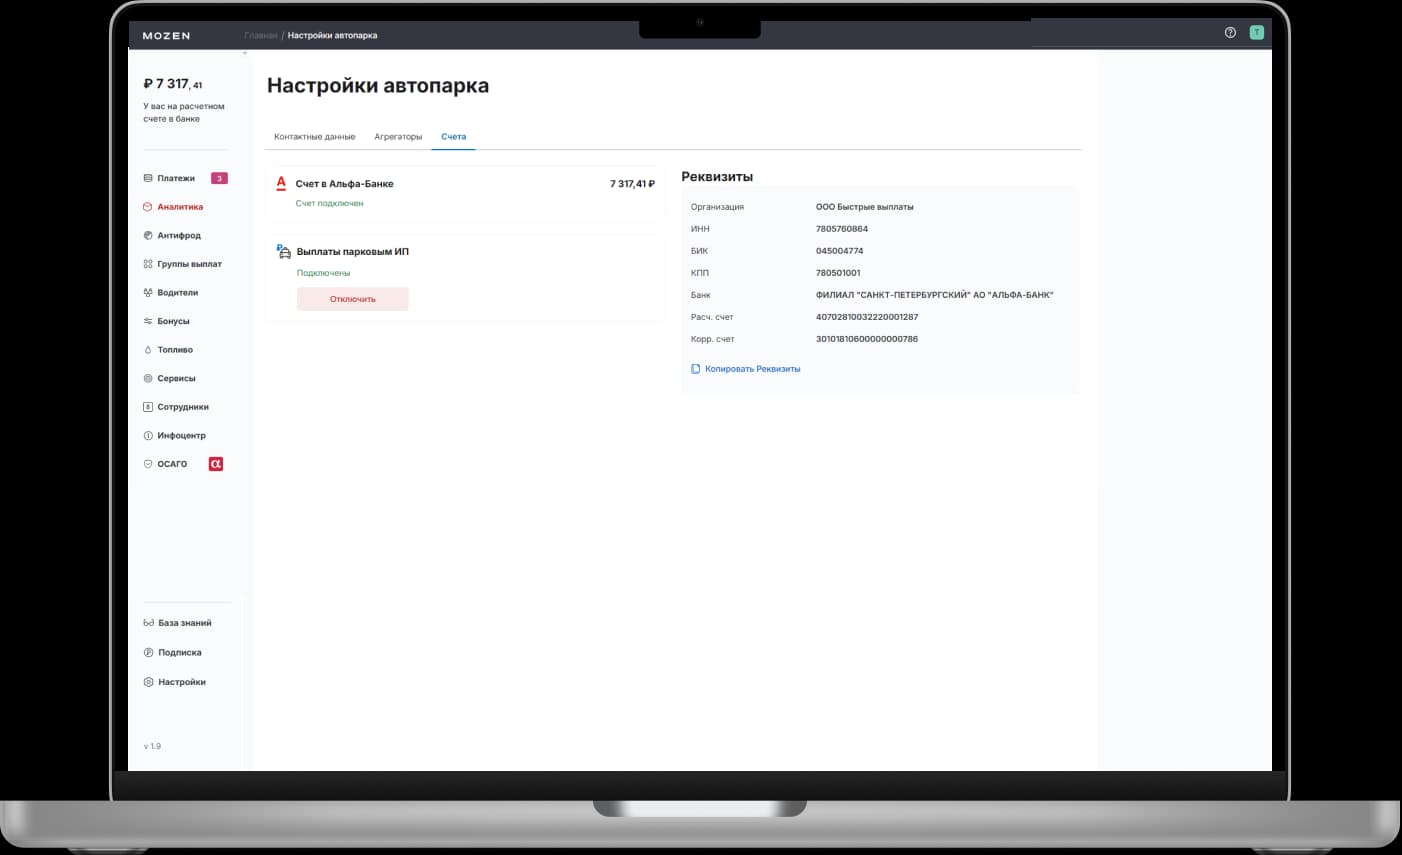Go to Главная in the breadcrumb

(261, 36)
